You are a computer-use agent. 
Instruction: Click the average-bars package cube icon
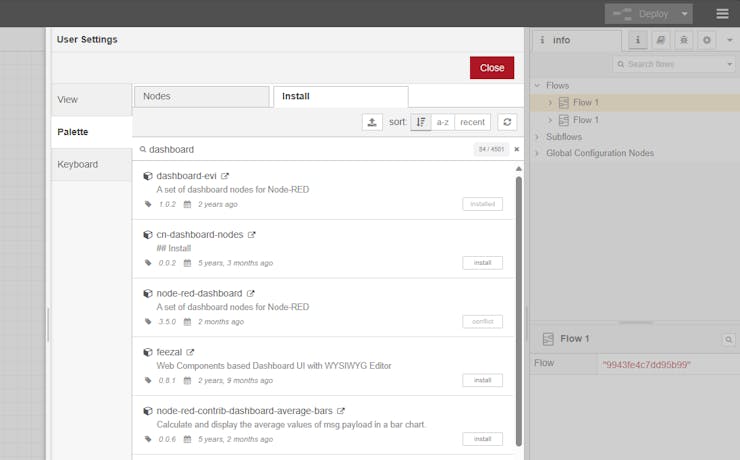point(148,411)
